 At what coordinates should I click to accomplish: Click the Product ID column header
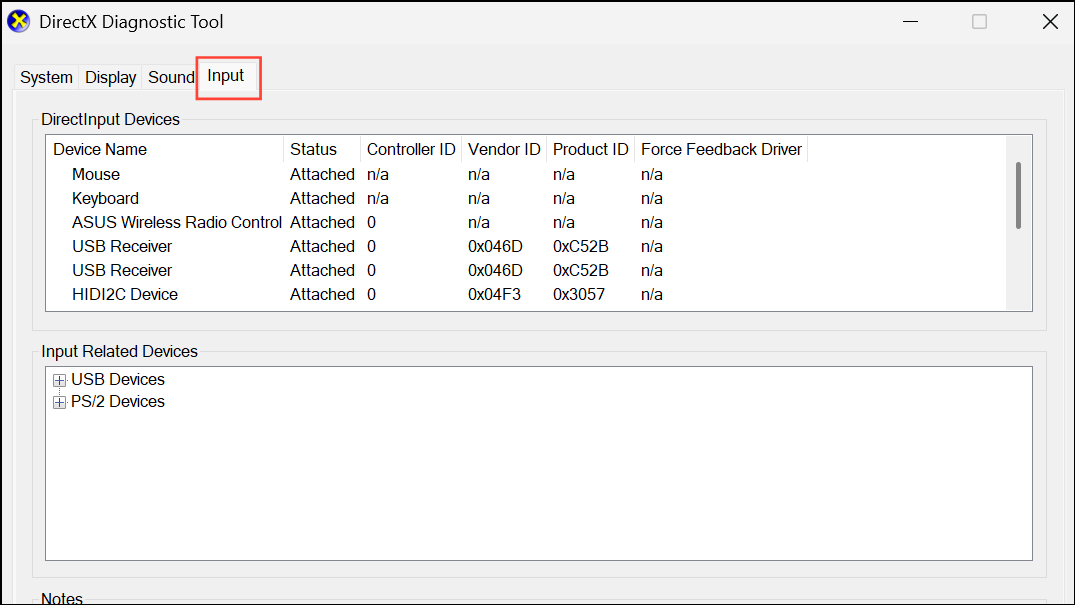pos(590,149)
